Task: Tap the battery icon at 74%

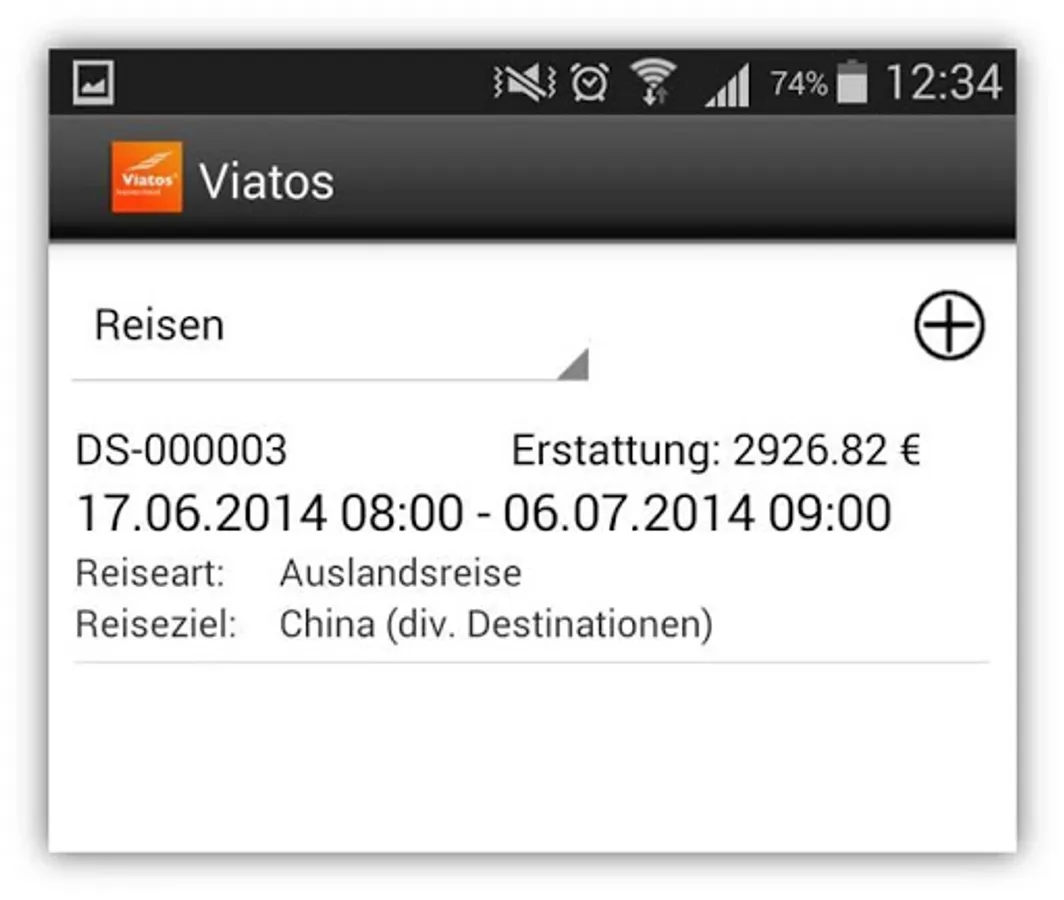Action: point(852,82)
